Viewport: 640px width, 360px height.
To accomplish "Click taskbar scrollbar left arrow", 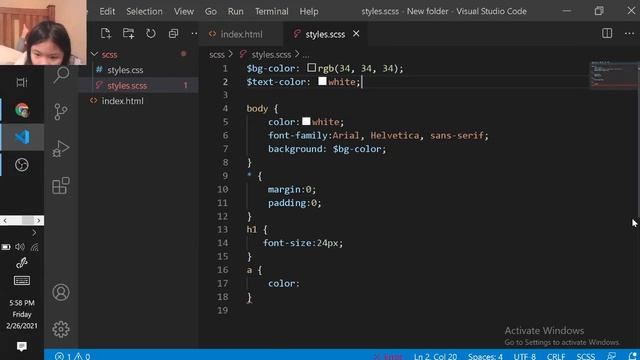I will pos(5,220).
